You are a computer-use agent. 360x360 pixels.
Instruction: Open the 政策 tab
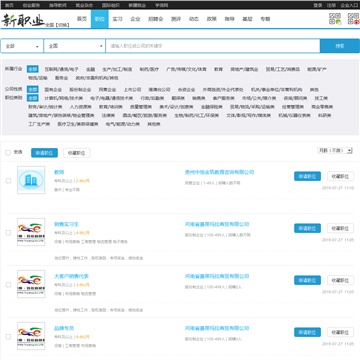(212, 19)
